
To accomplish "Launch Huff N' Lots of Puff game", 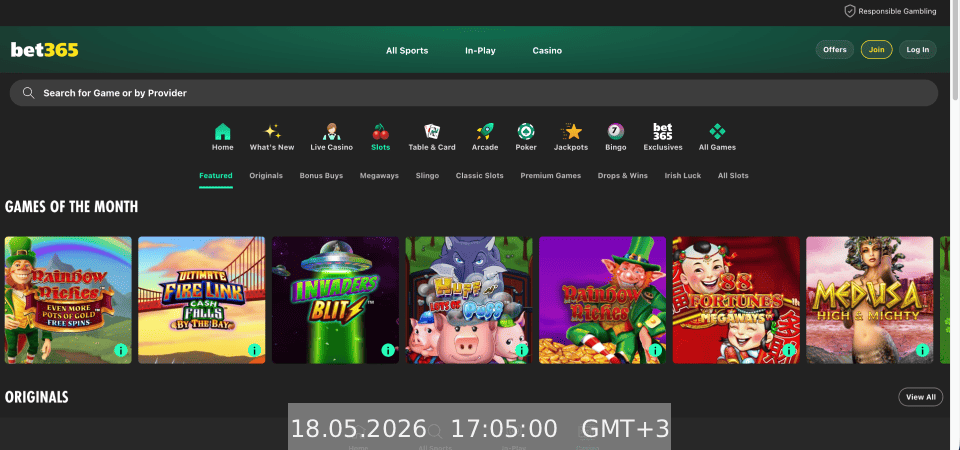I will (x=468, y=300).
